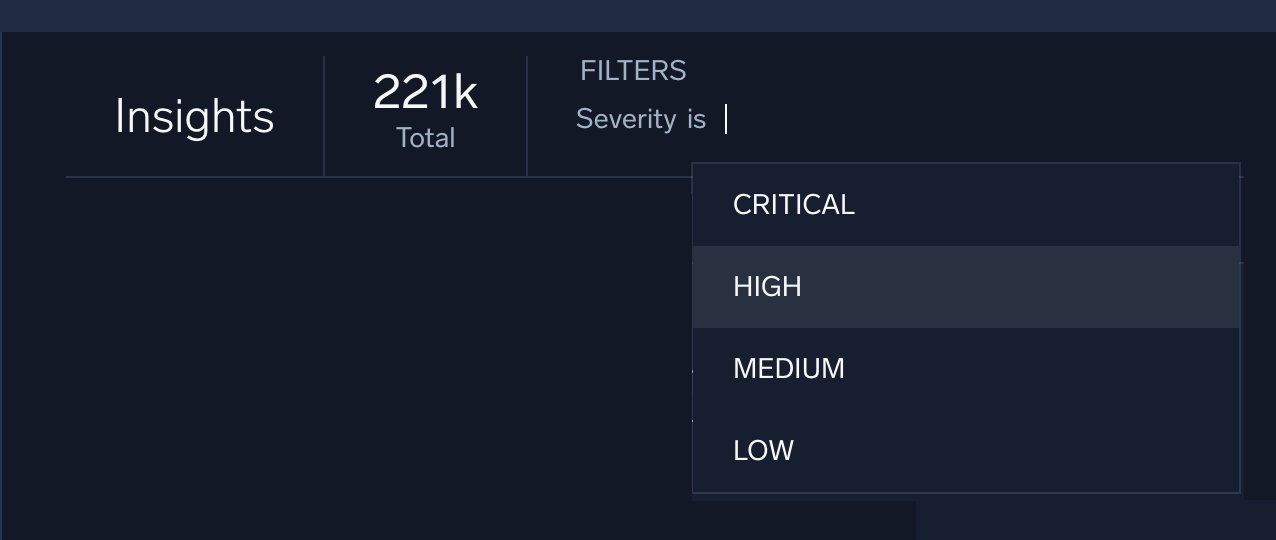This screenshot has height=540, width=1276.
Task: Select LOW in the dropdown list
Action: tap(763, 451)
